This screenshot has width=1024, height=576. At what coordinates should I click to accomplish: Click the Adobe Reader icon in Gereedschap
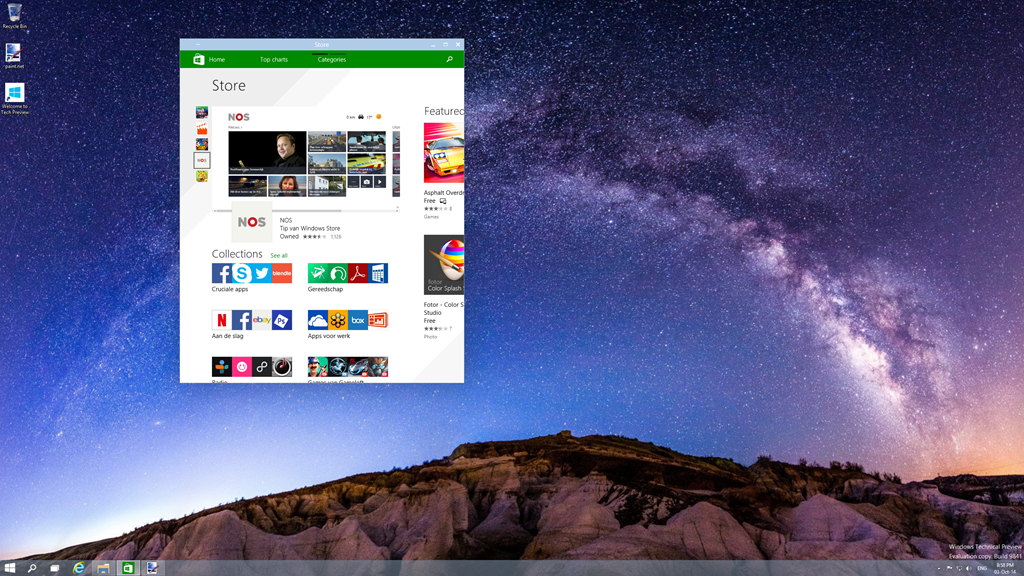pyautogui.click(x=358, y=273)
